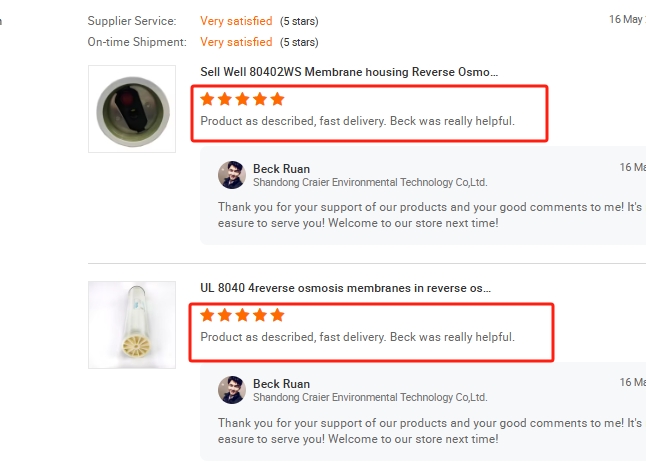Click the "(5 stars)" text beside On-time Shipment

pos(299,42)
